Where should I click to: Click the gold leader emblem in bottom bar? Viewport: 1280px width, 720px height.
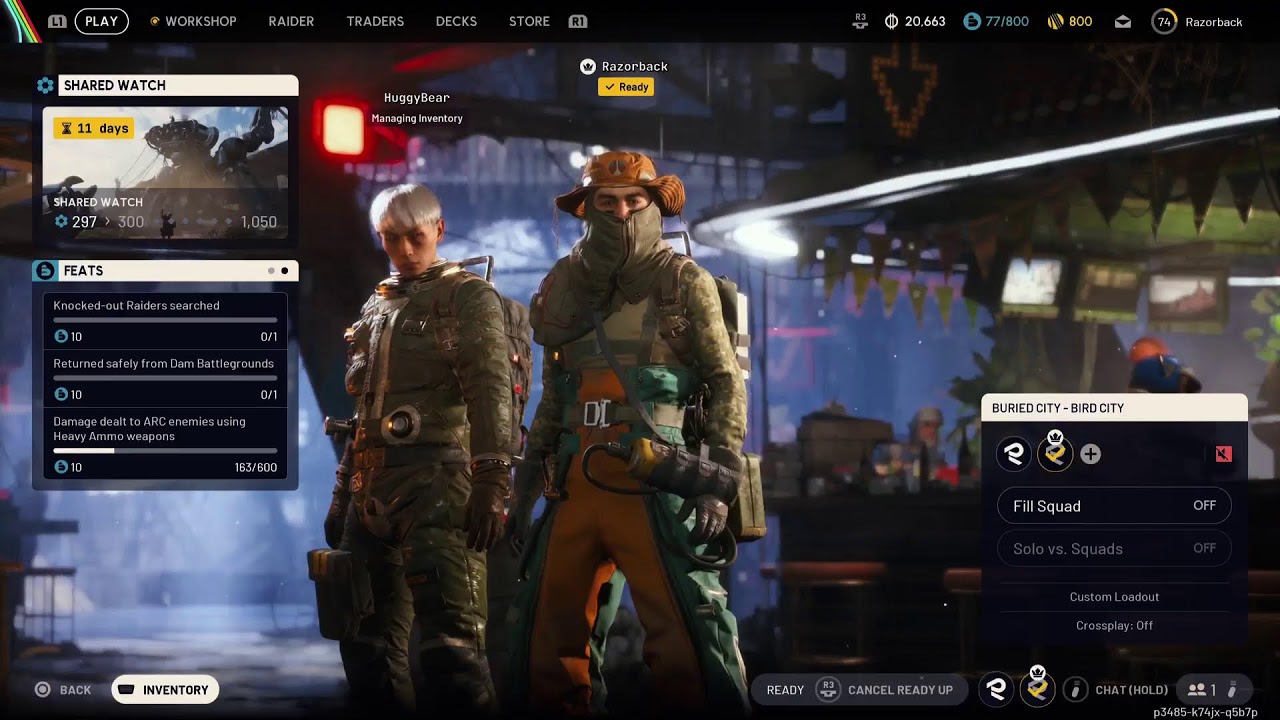click(x=1037, y=688)
